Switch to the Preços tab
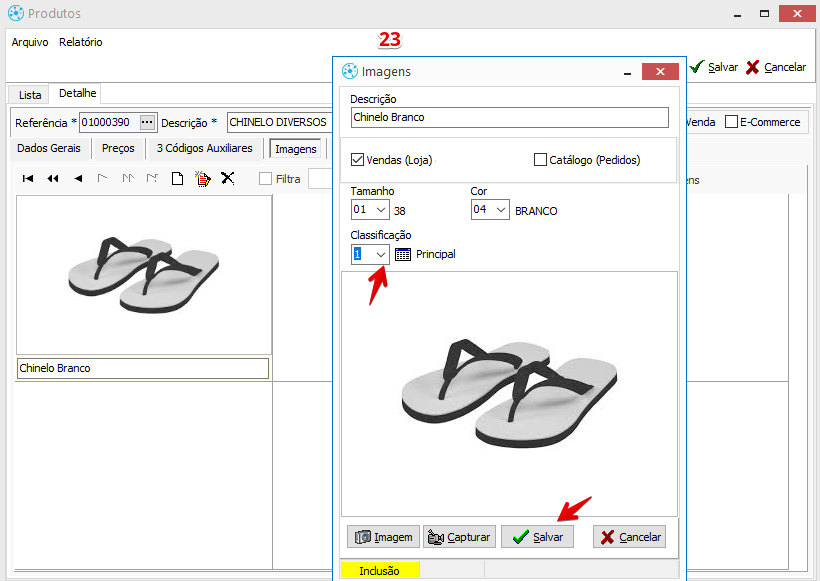The image size is (820, 581). [118, 148]
